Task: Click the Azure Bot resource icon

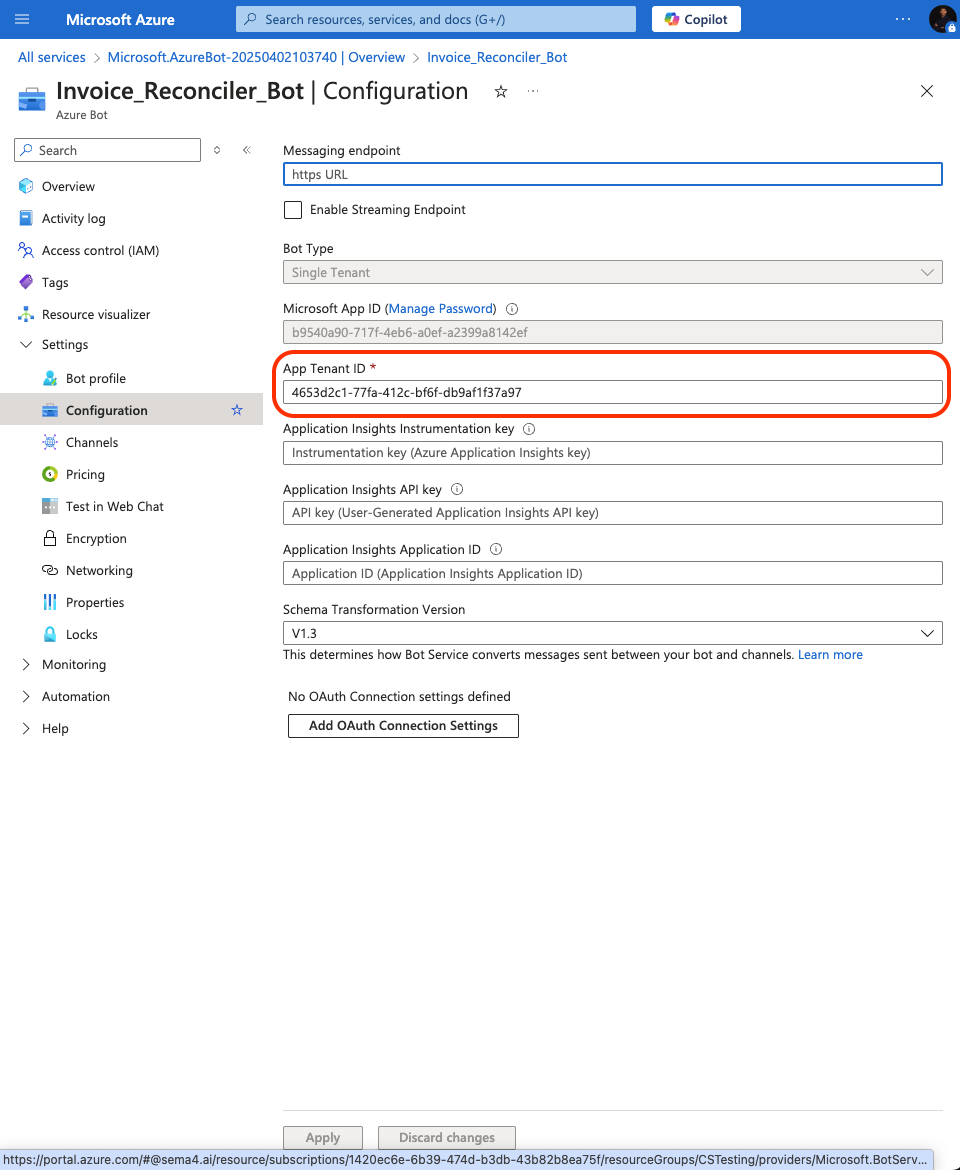Action: [31, 99]
